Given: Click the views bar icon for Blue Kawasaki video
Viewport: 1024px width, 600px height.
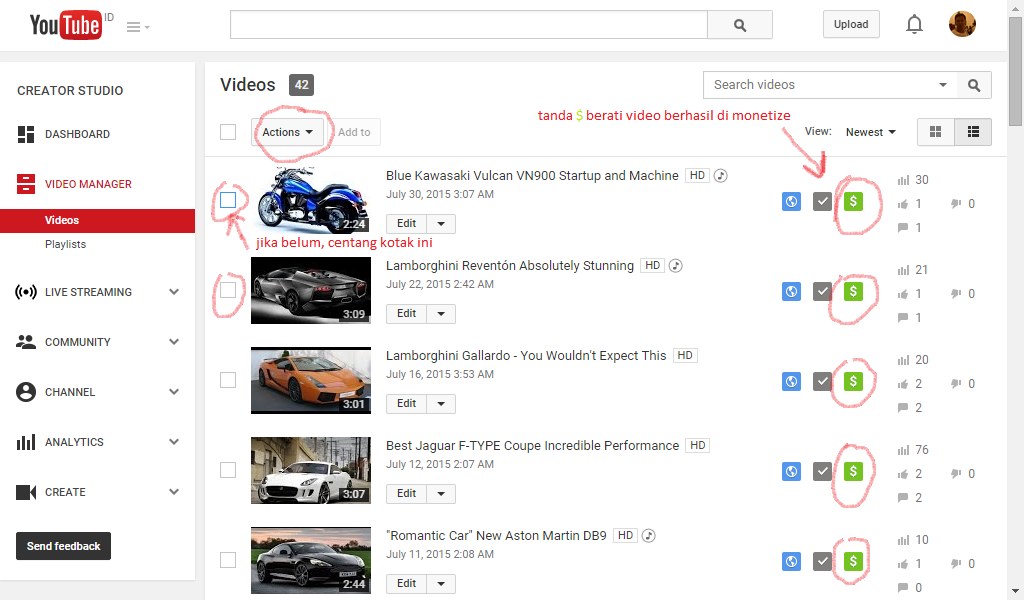Looking at the screenshot, I should [903, 180].
